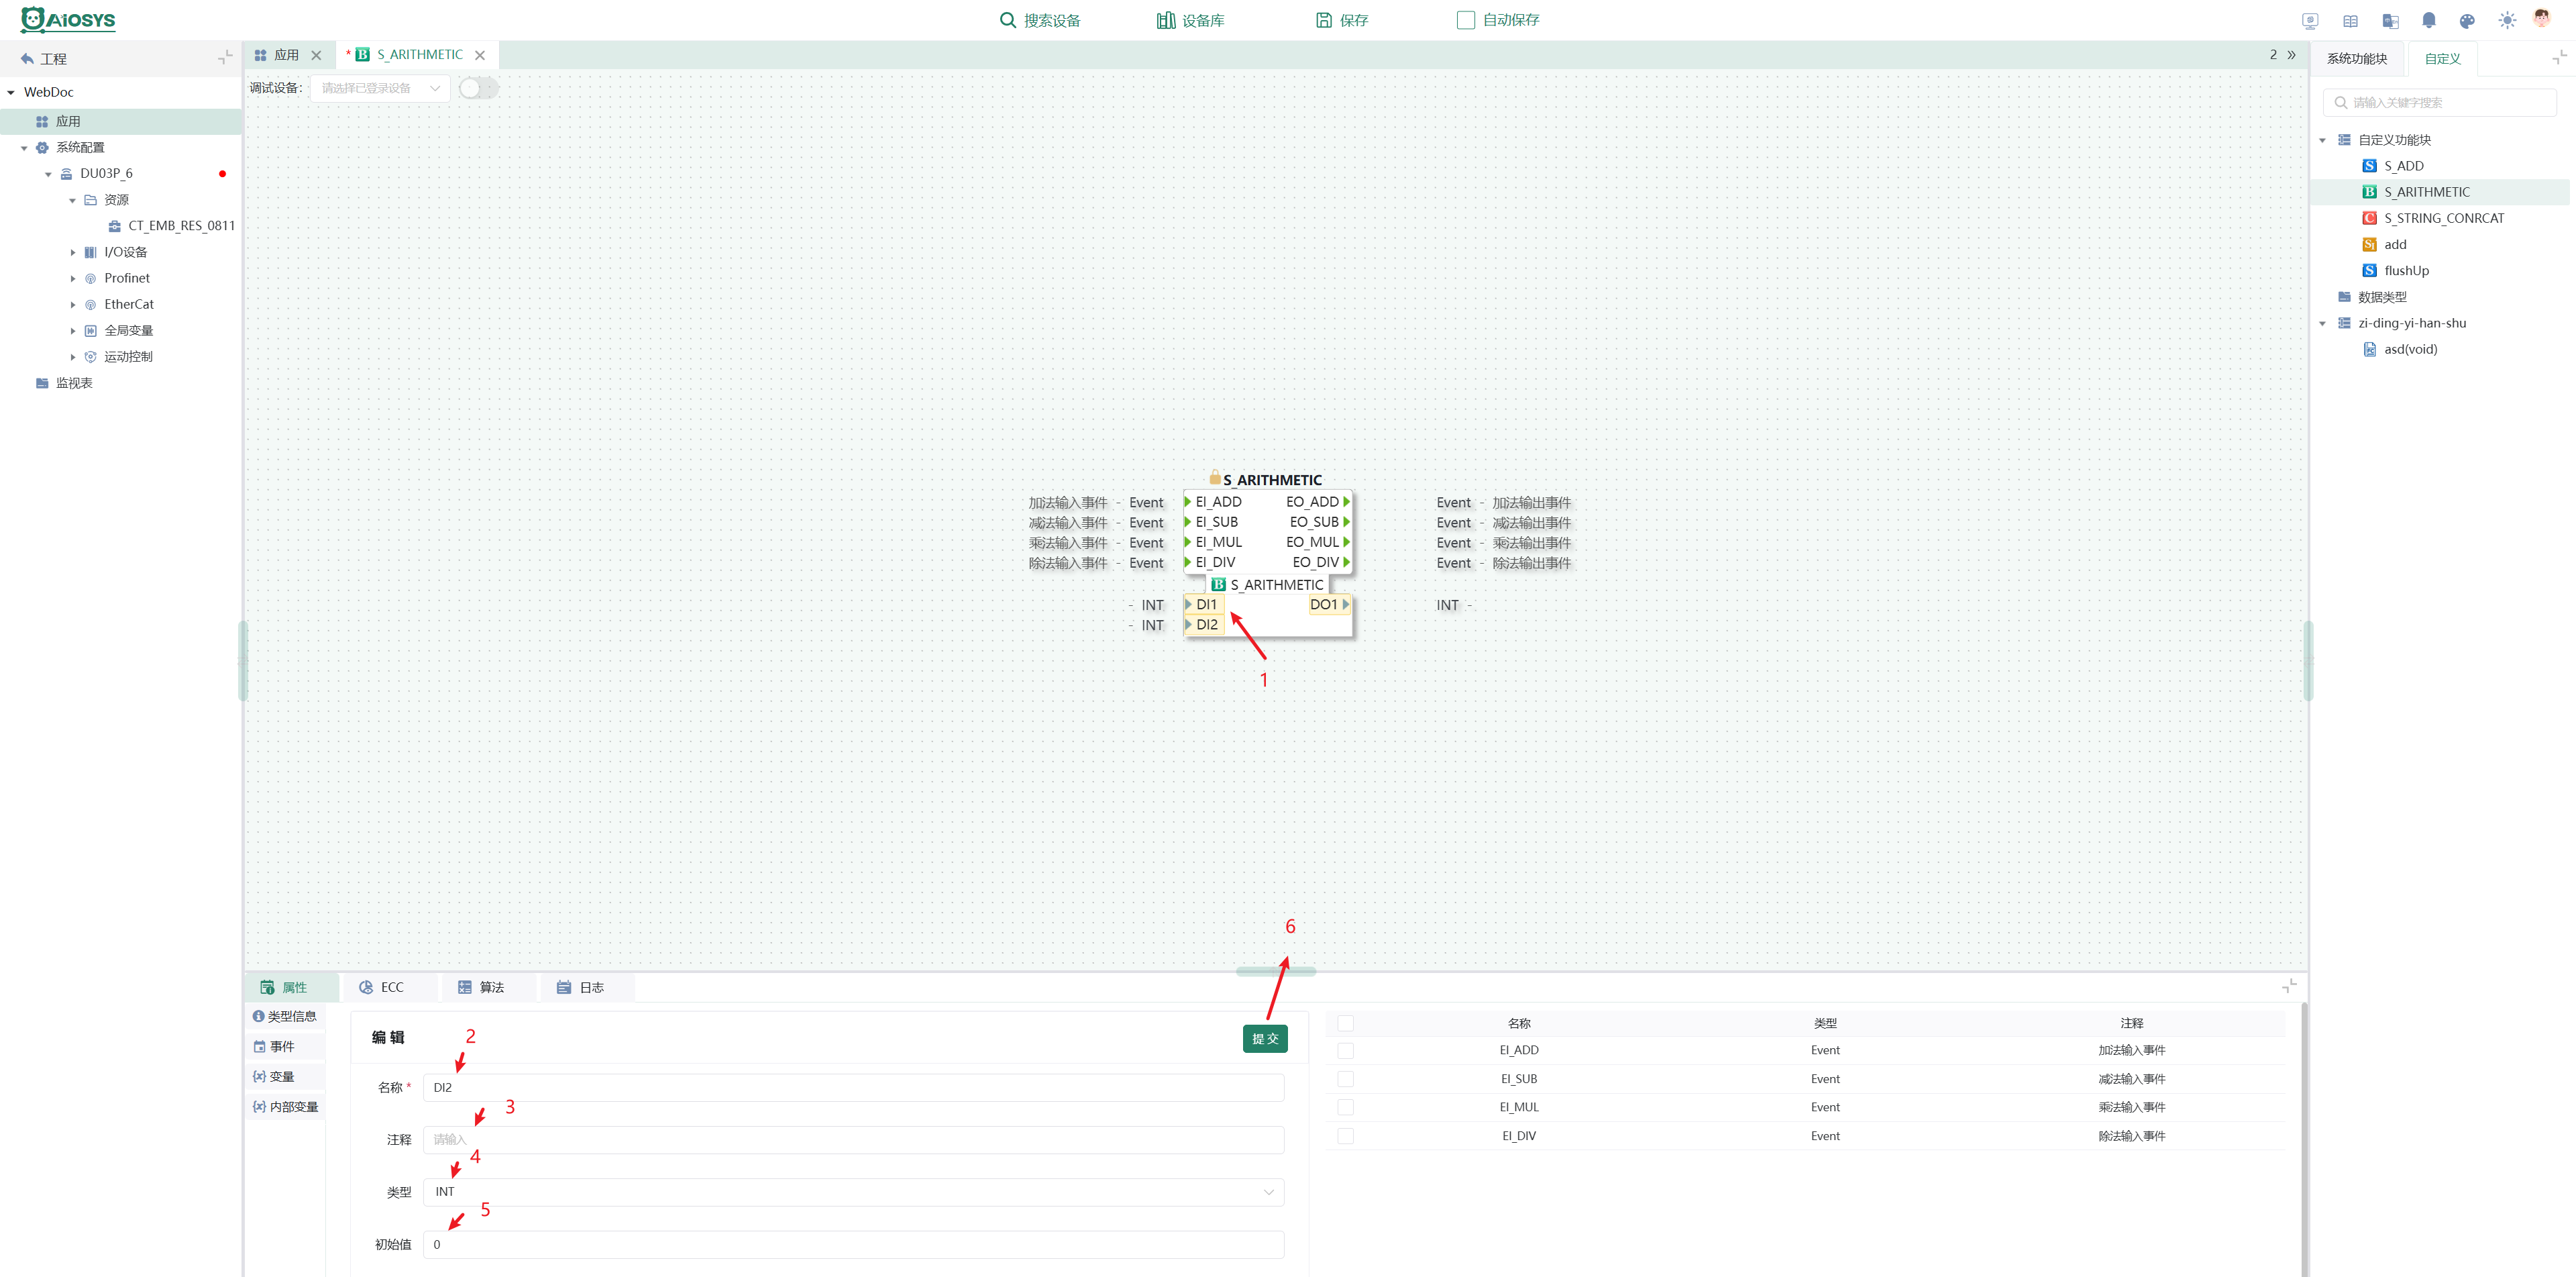Viewport: 2576px width, 1277px height.
Task: Click the lock icon above S_ARITHMETIC block
Action: pyautogui.click(x=1215, y=477)
